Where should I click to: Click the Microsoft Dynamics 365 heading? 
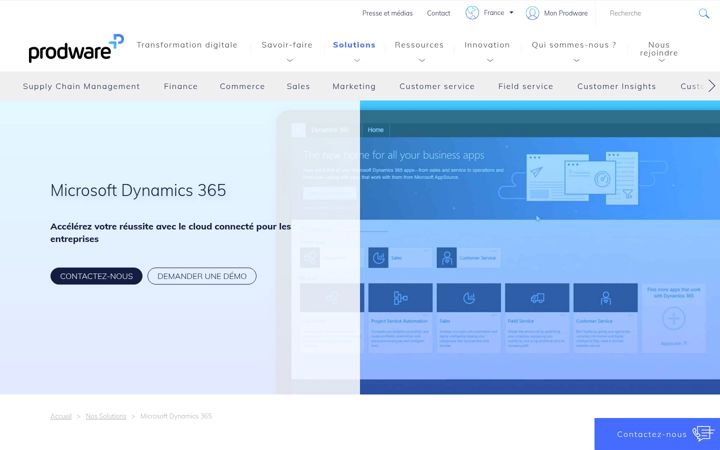138,190
